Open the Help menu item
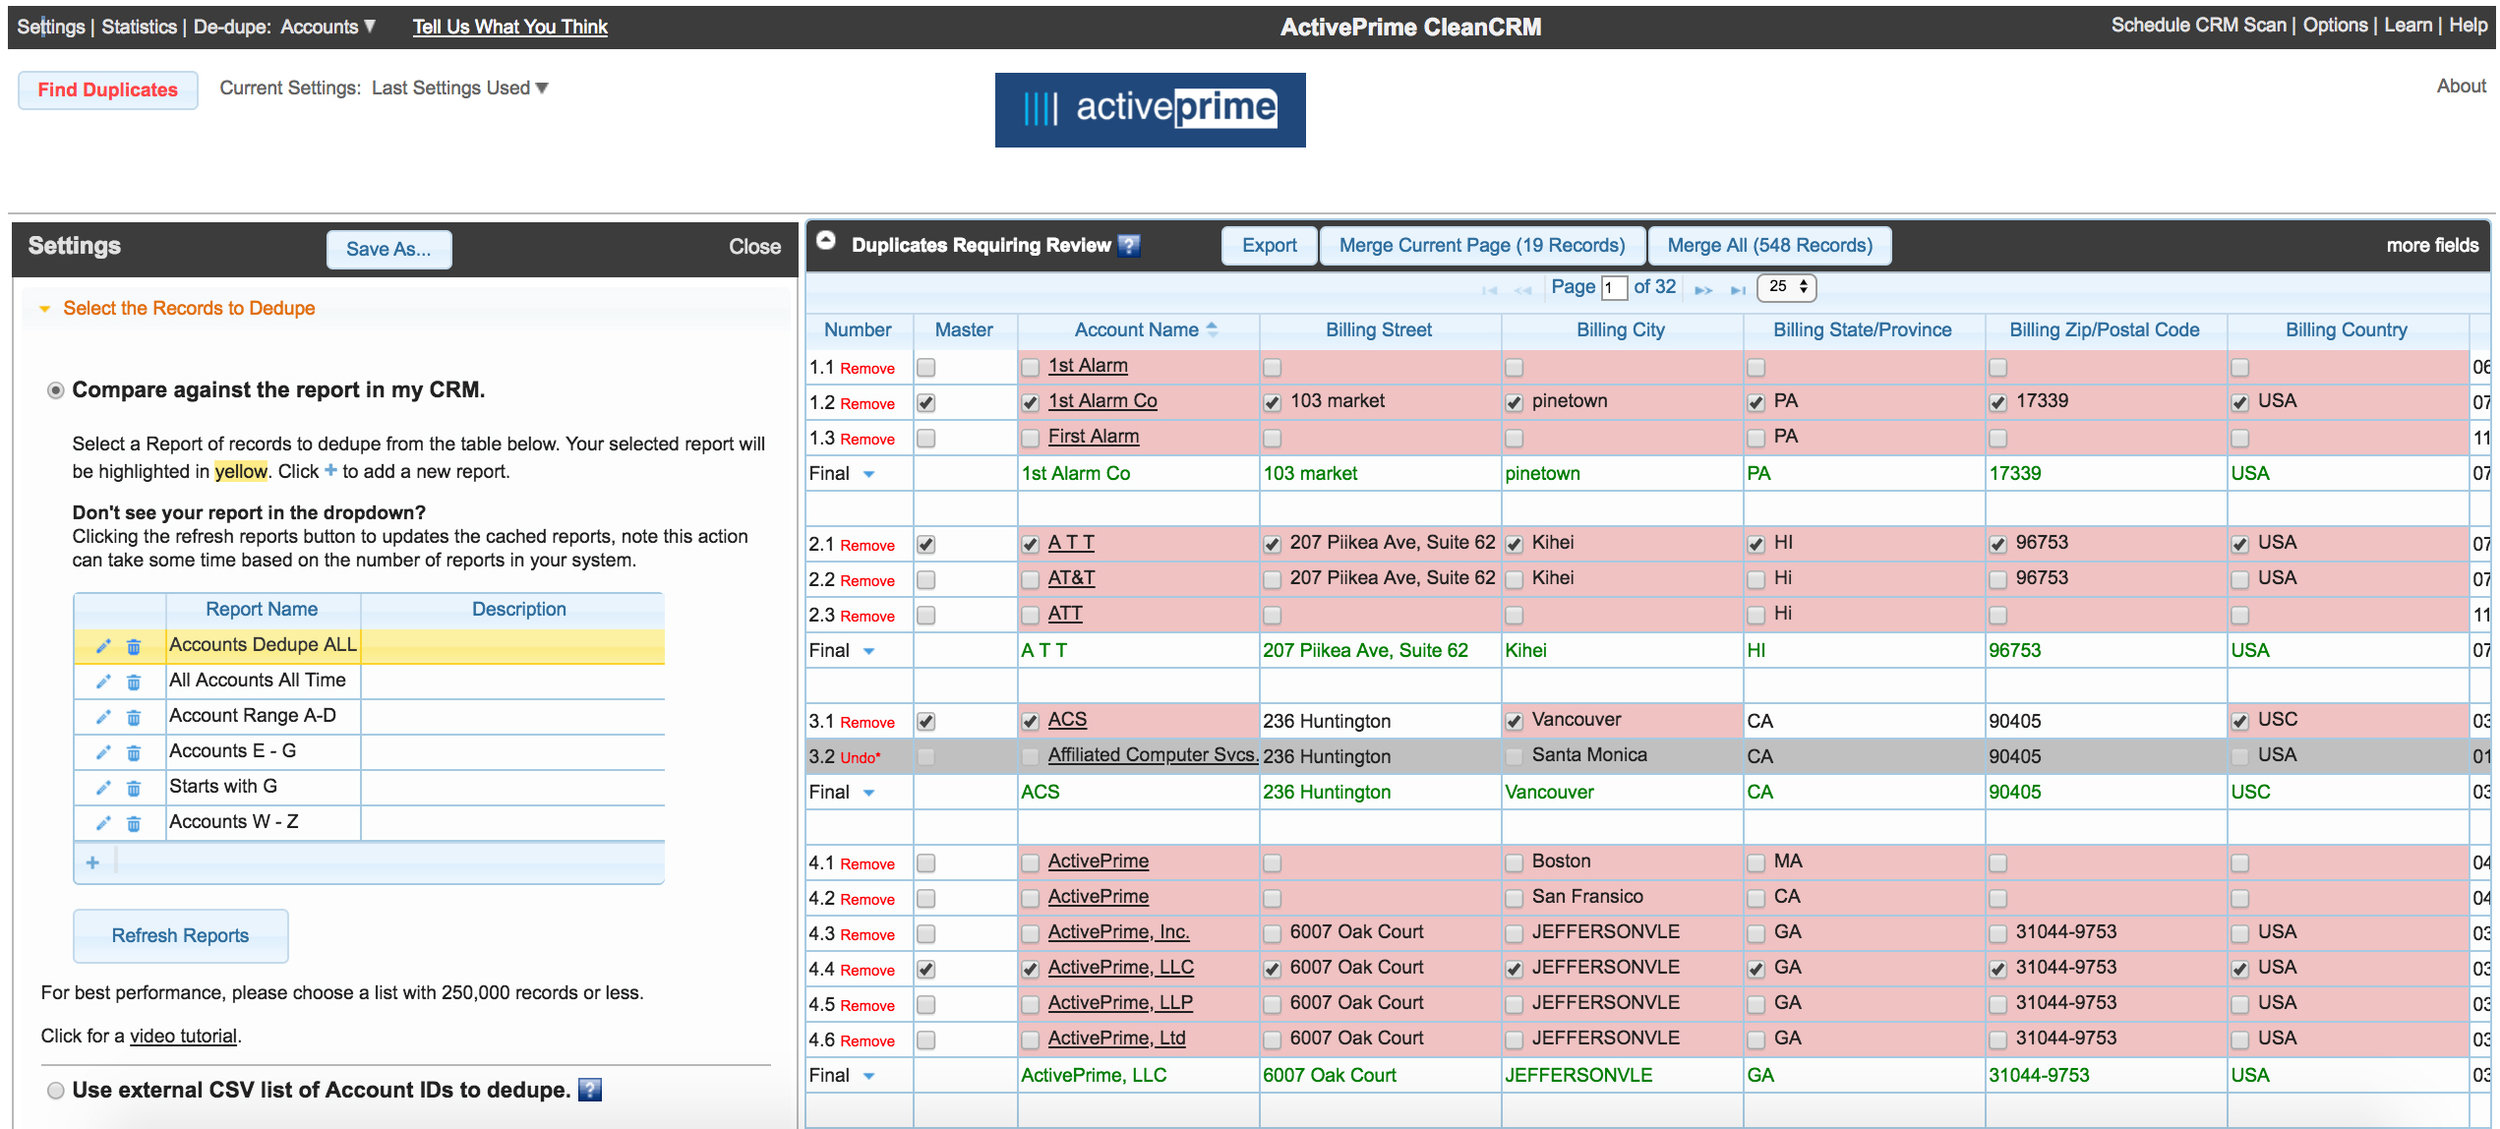 2468,25
